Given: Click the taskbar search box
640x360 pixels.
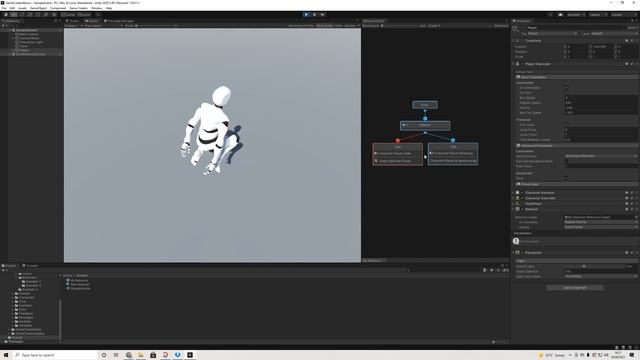Looking at the screenshot, I should point(55,355).
